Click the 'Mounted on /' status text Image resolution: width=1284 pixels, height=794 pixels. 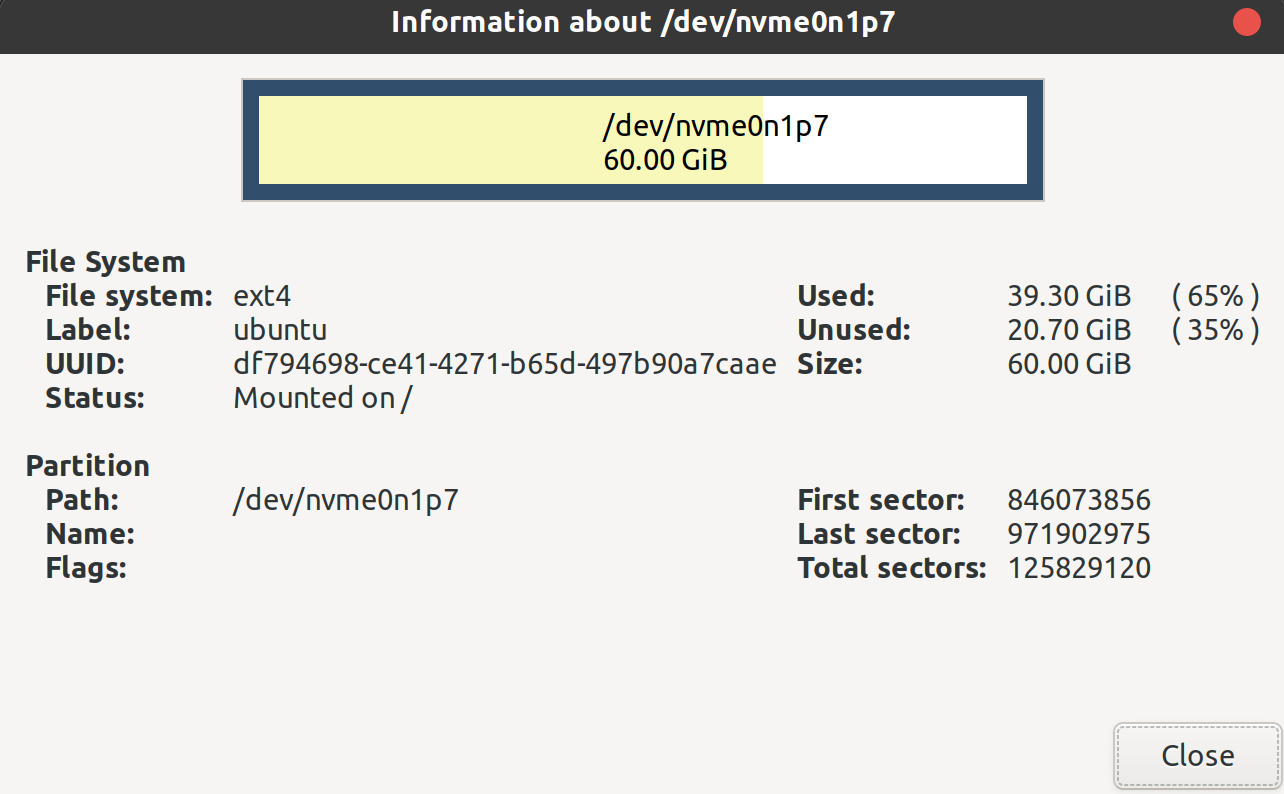322,398
